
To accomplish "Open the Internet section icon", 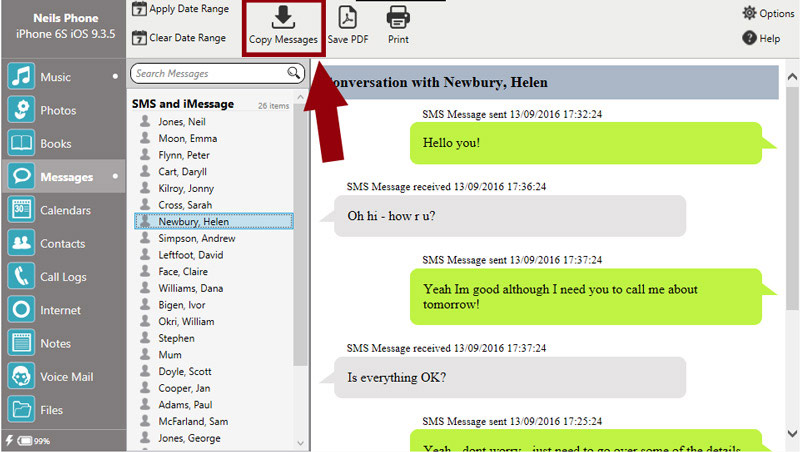I will (x=21, y=310).
